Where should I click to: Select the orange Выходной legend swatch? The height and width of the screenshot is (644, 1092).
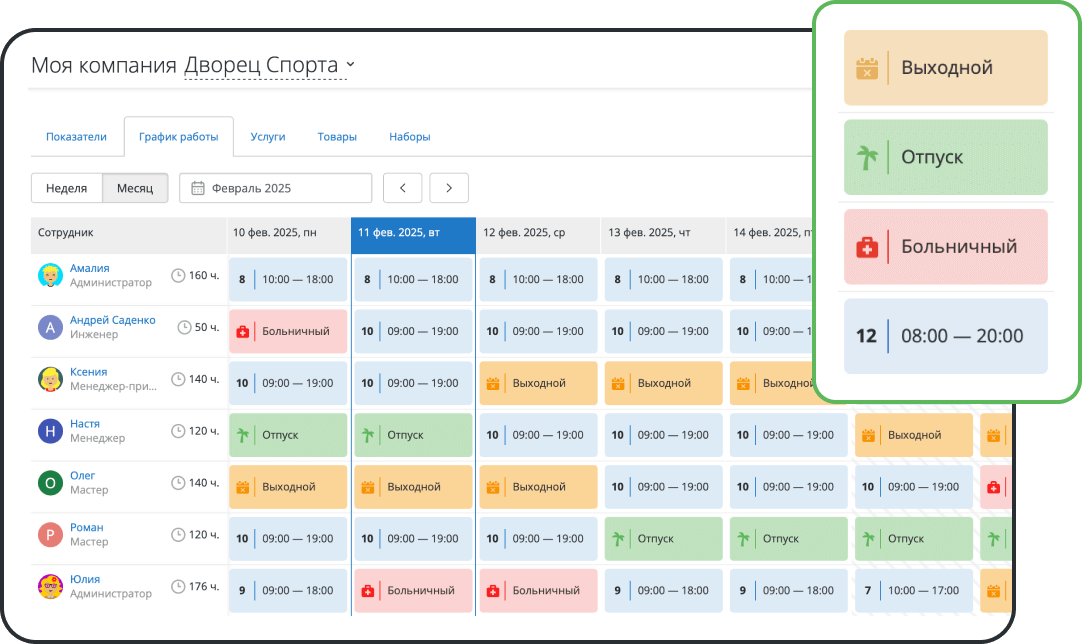(945, 68)
